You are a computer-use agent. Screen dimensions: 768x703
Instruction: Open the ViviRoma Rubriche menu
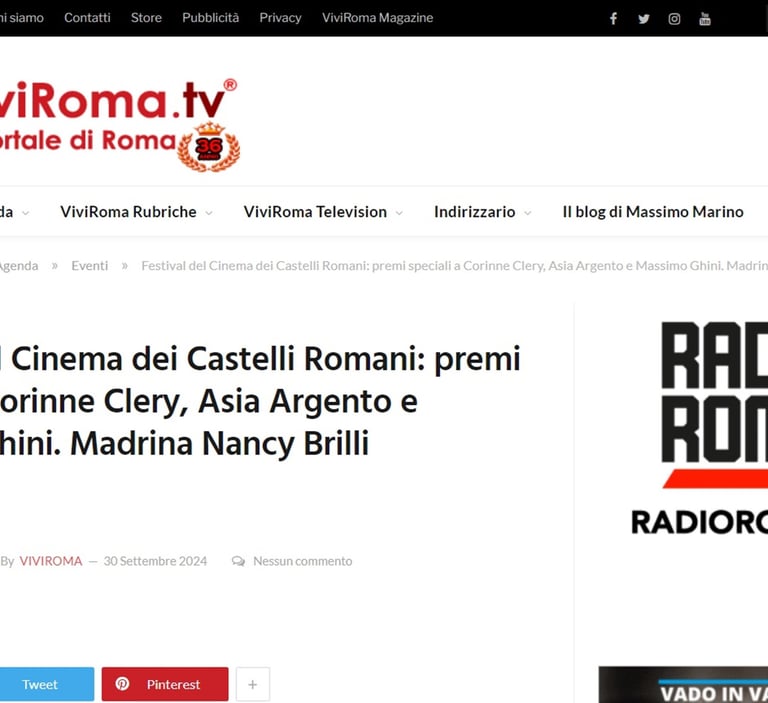pyautogui.click(x=128, y=212)
